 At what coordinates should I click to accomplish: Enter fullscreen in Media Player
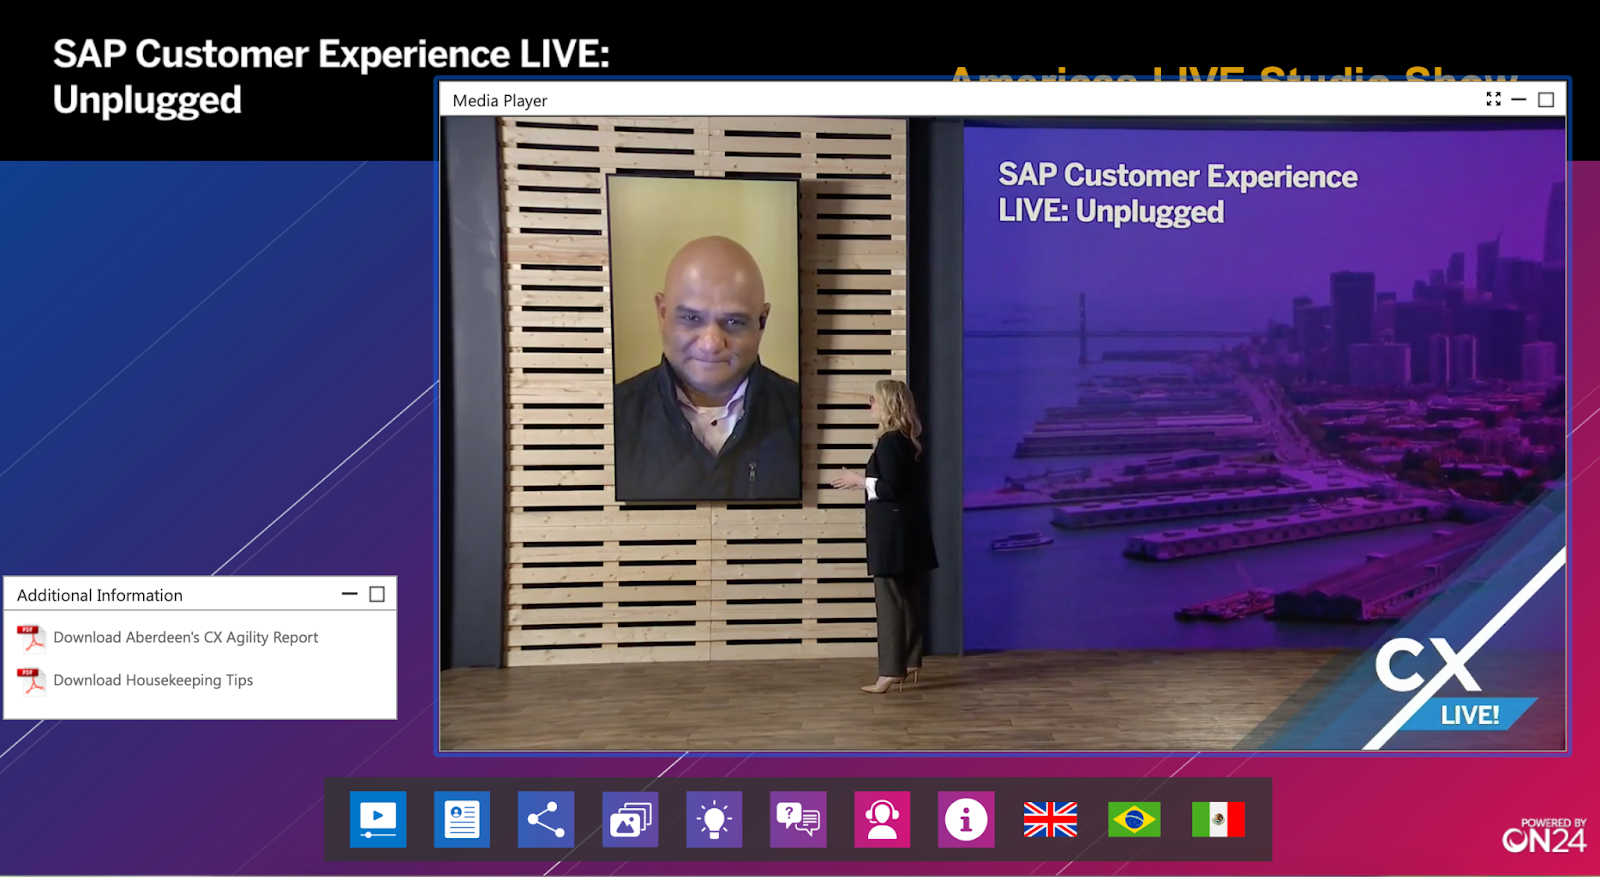(x=1493, y=99)
